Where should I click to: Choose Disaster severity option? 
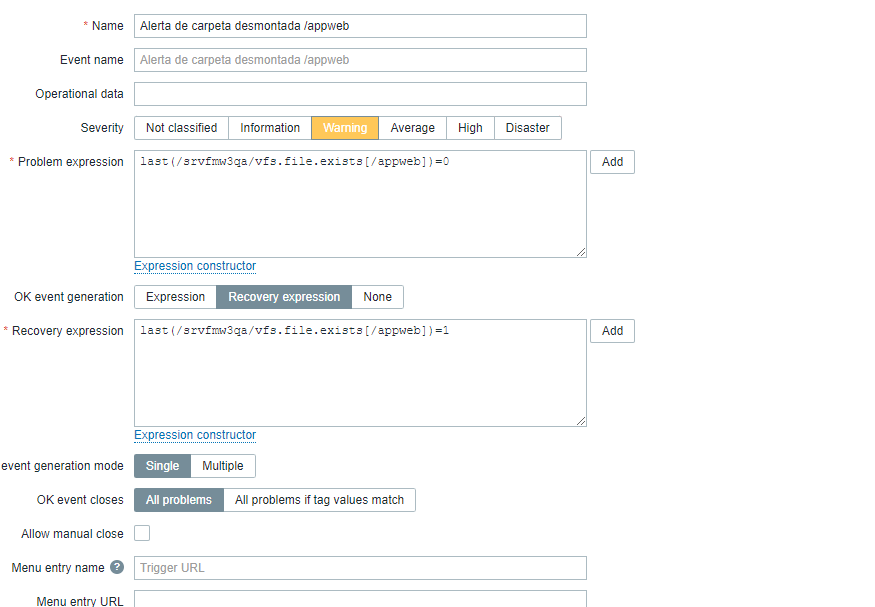527,128
